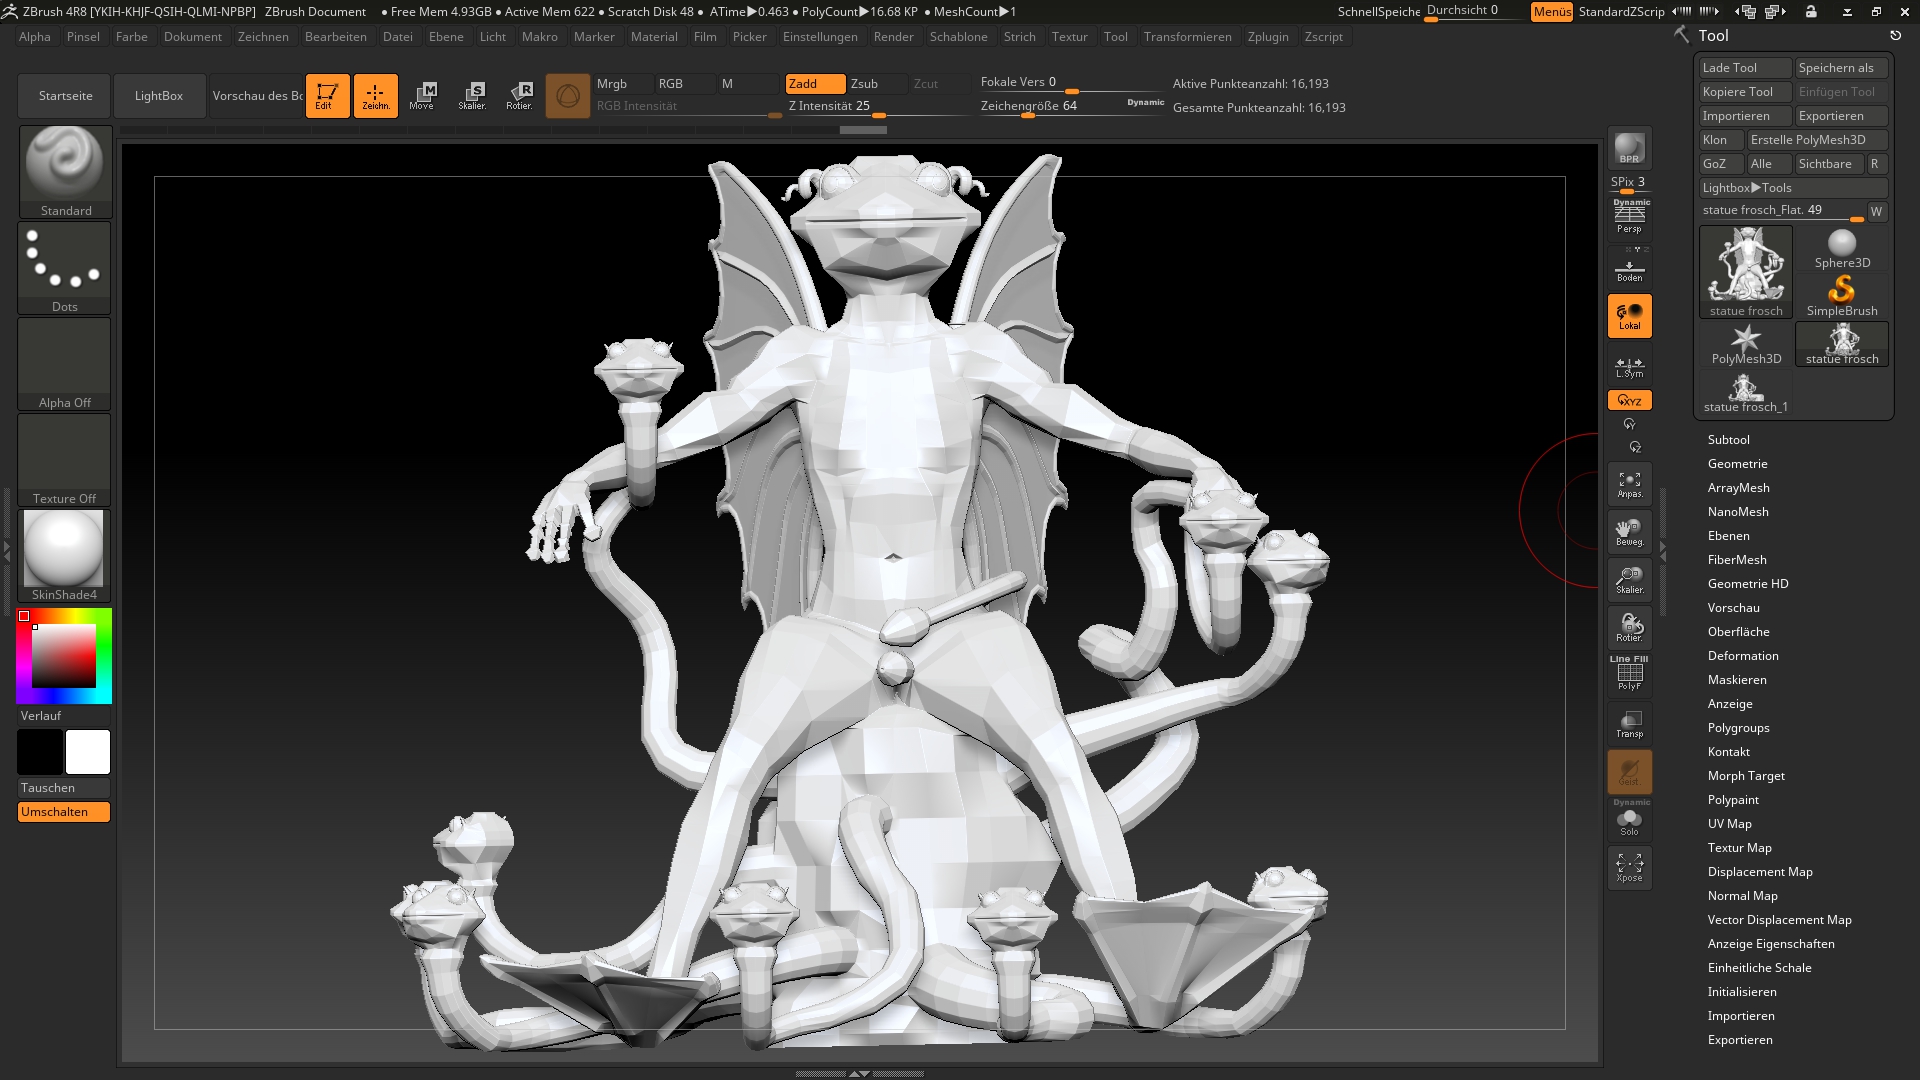Screen dimensions: 1920x1080
Task: Expand the Subtool section
Action: (x=1728, y=440)
